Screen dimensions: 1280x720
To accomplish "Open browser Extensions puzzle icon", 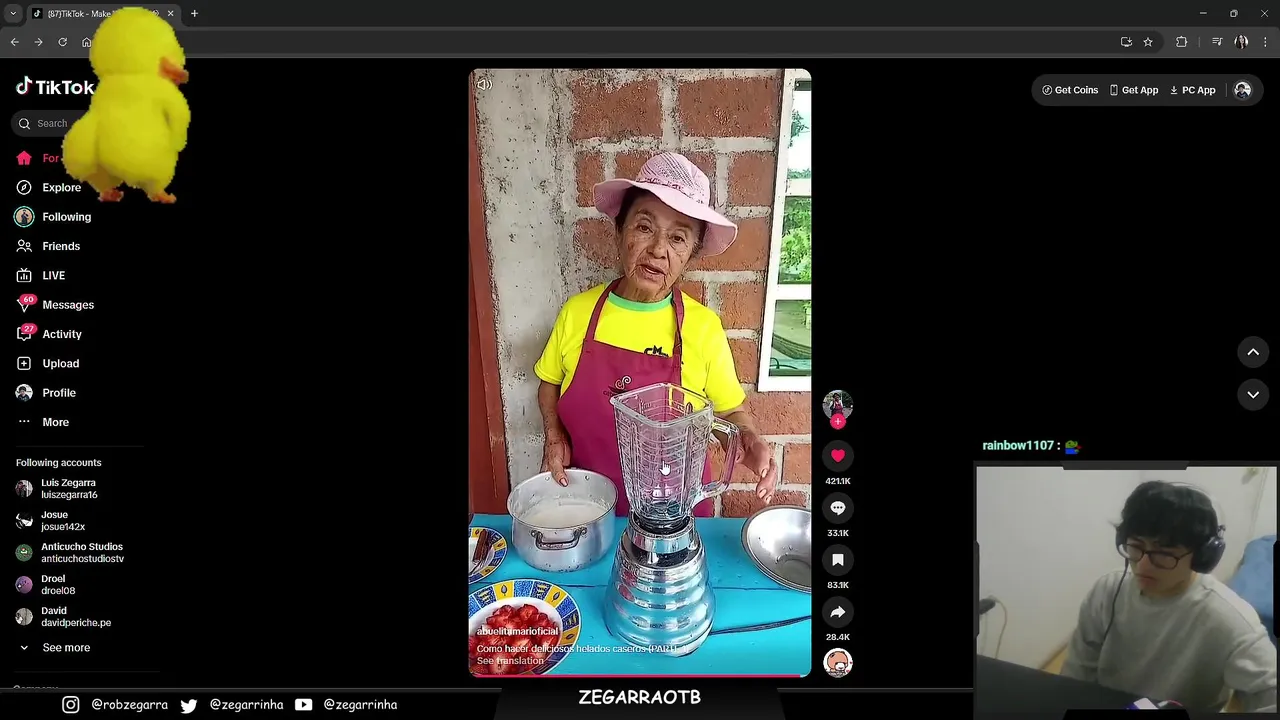I will [x=1182, y=42].
